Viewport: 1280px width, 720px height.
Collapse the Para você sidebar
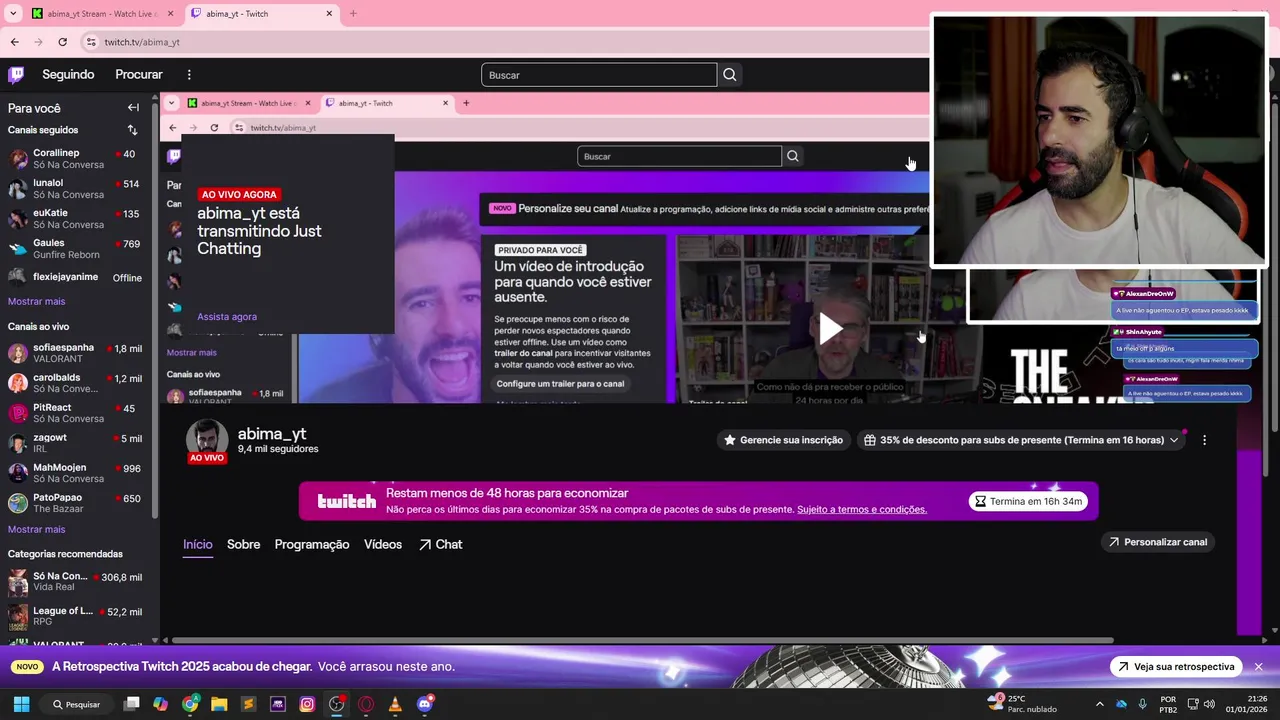tap(133, 107)
